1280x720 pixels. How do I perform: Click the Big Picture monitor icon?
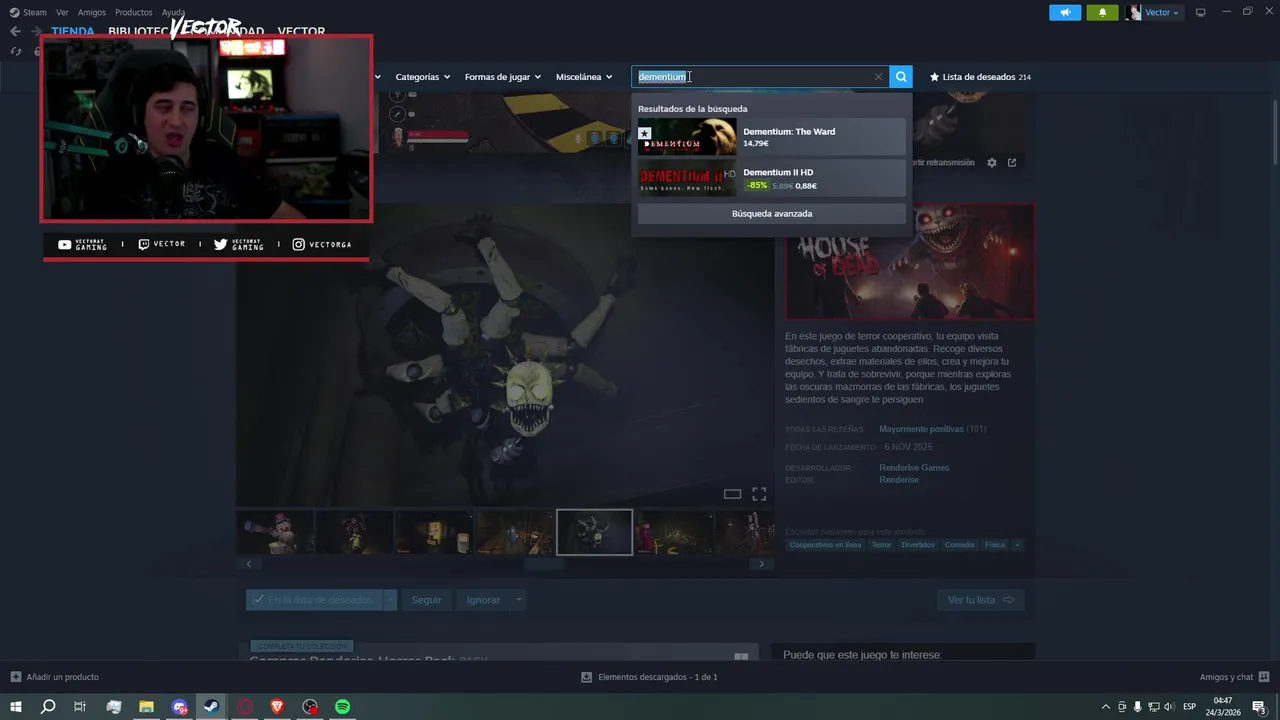(1201, 12)
